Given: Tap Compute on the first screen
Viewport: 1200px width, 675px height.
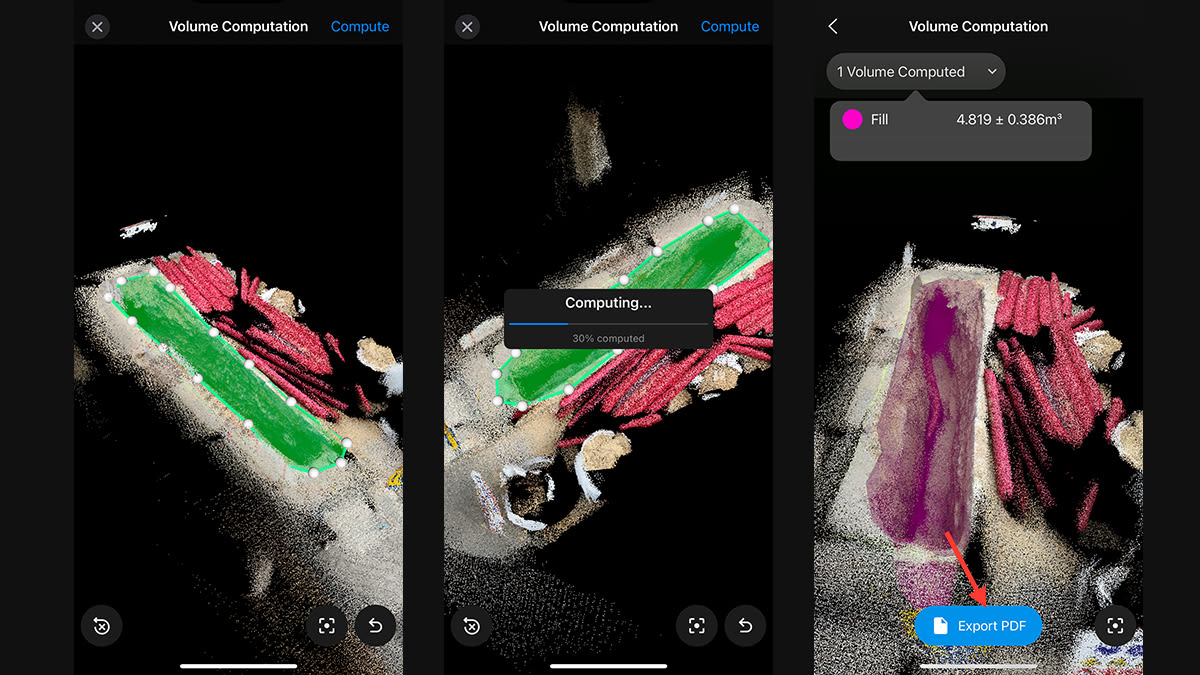Looking at the screenshot, I should click(x=360, y=26).
